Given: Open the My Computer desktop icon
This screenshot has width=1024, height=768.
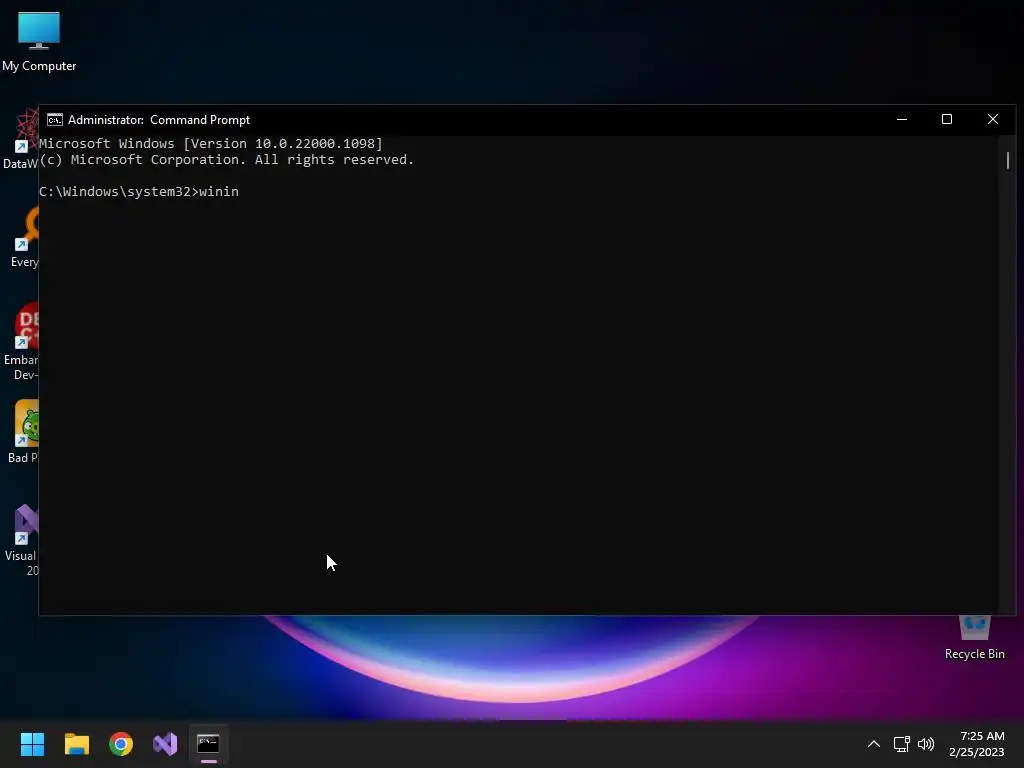Looking at the screenshot, I should [39, 42].
